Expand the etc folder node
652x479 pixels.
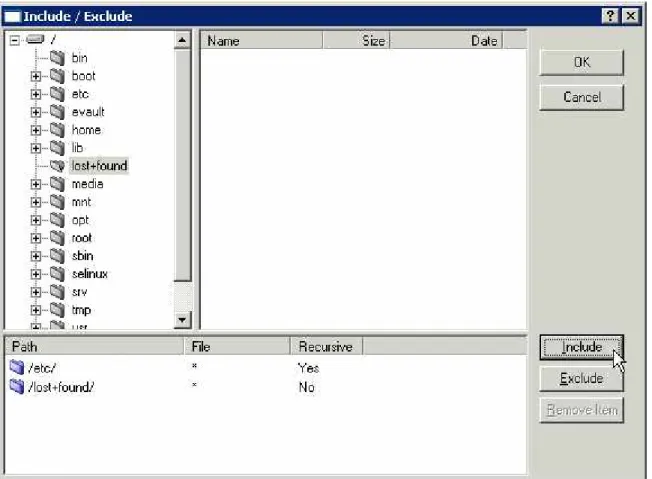36,94
